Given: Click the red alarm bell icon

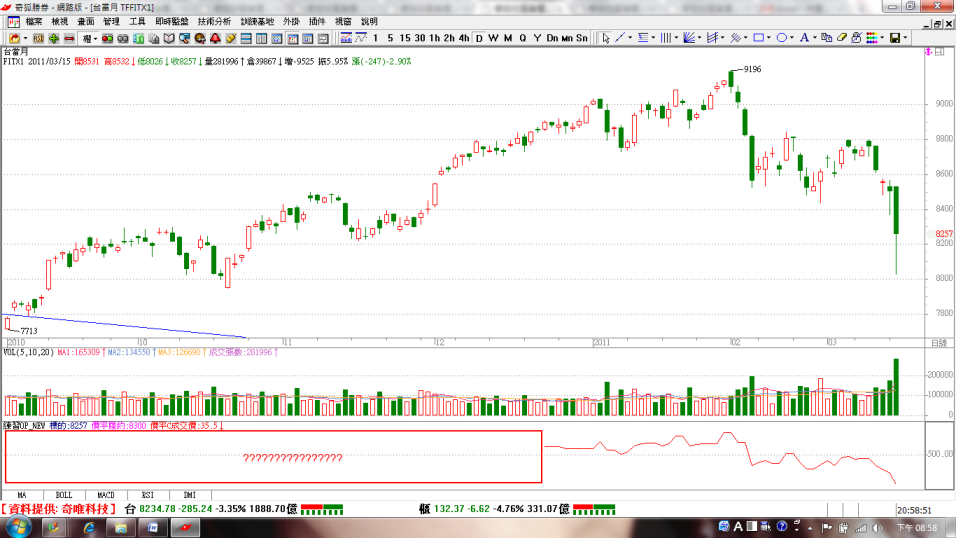Looking at the screenshot, I should (214, 38).
